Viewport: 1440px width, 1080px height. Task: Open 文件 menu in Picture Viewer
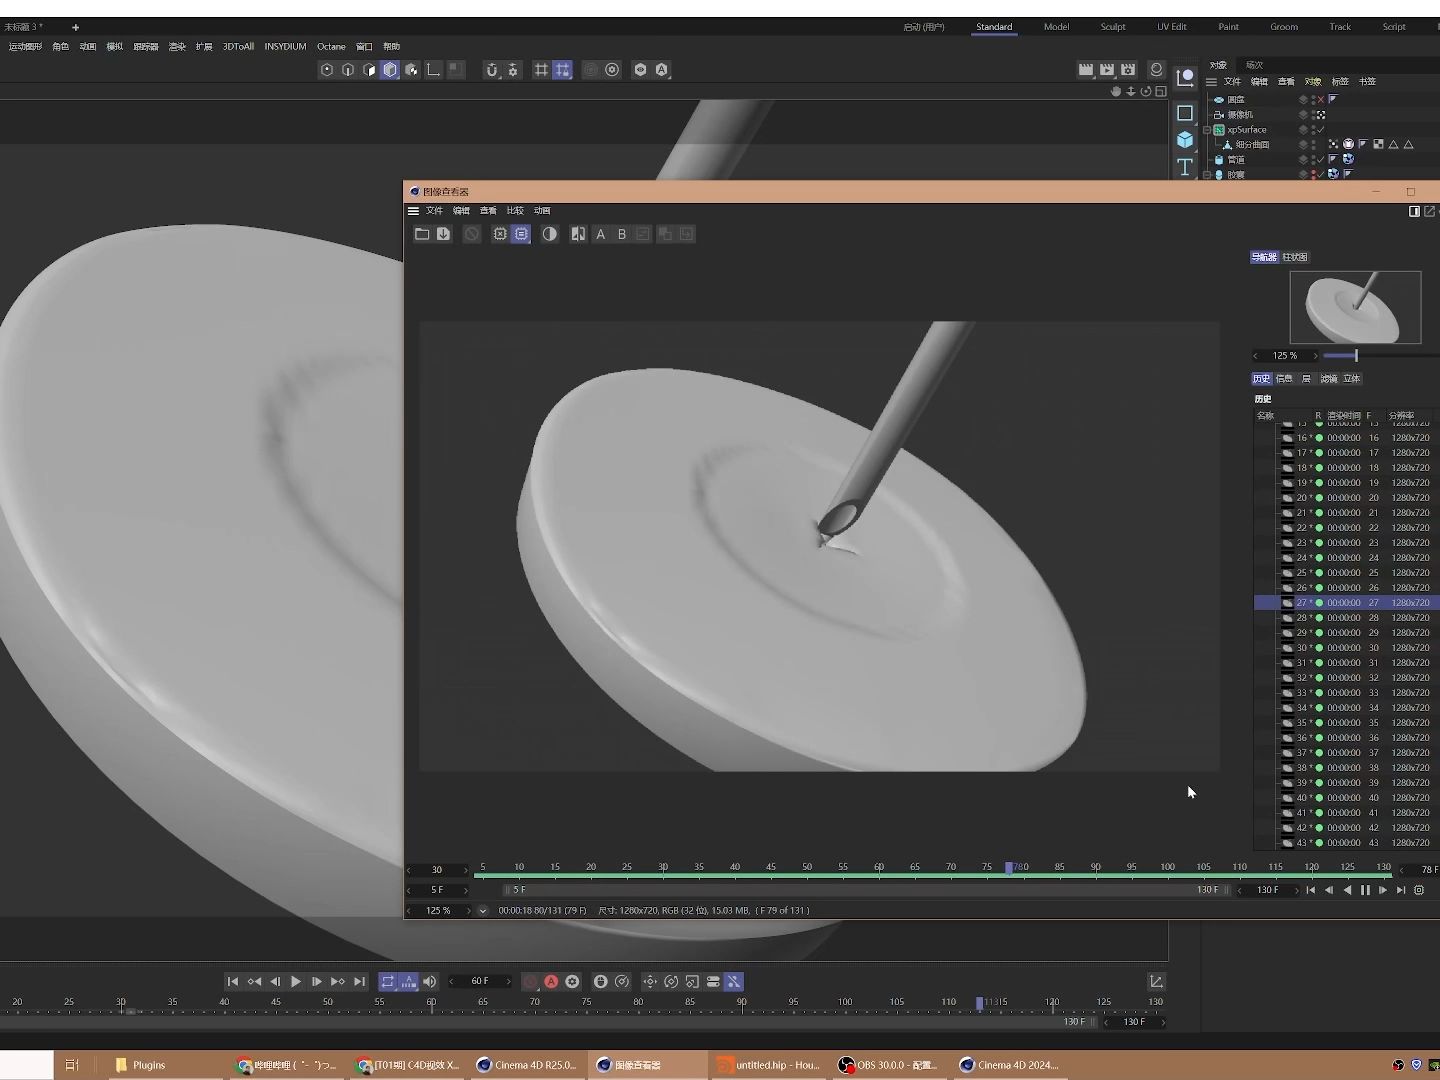pyautogui.click(x=434, y=211)
